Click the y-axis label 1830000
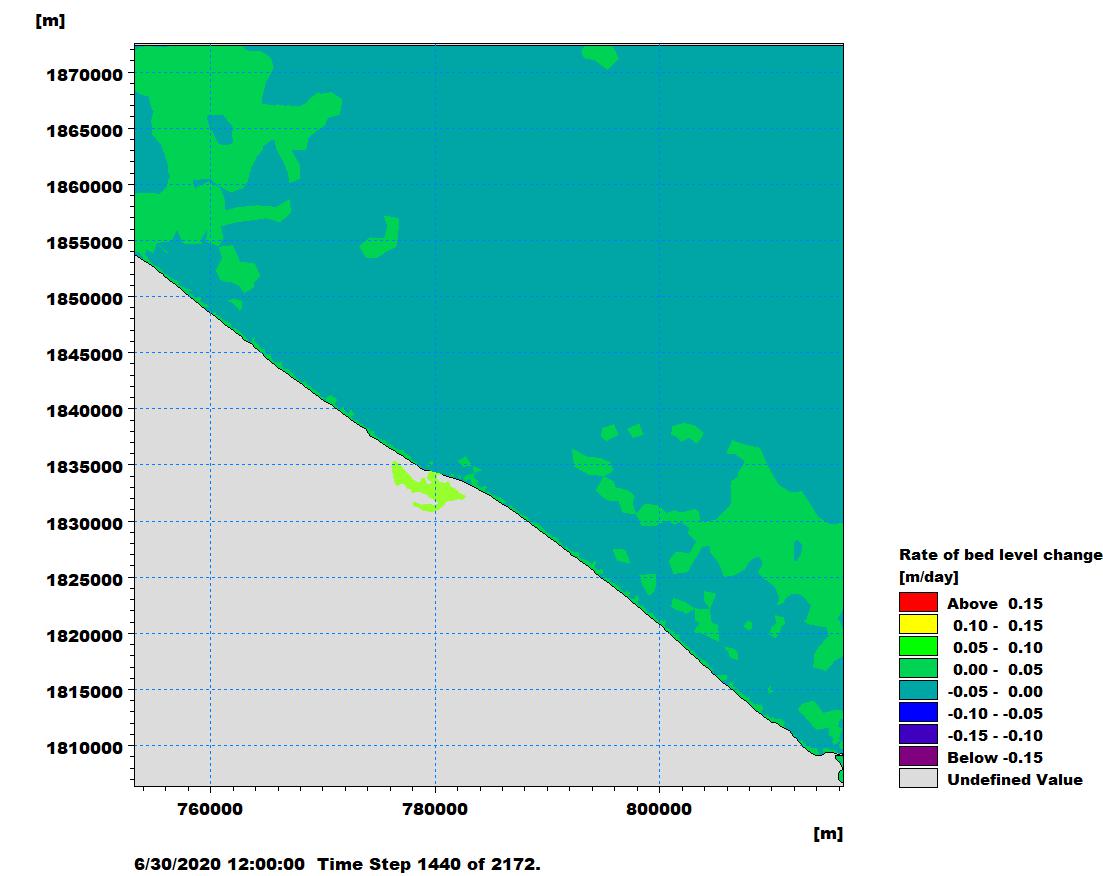Screen dimensions: 1103x876 click(84, 523)
